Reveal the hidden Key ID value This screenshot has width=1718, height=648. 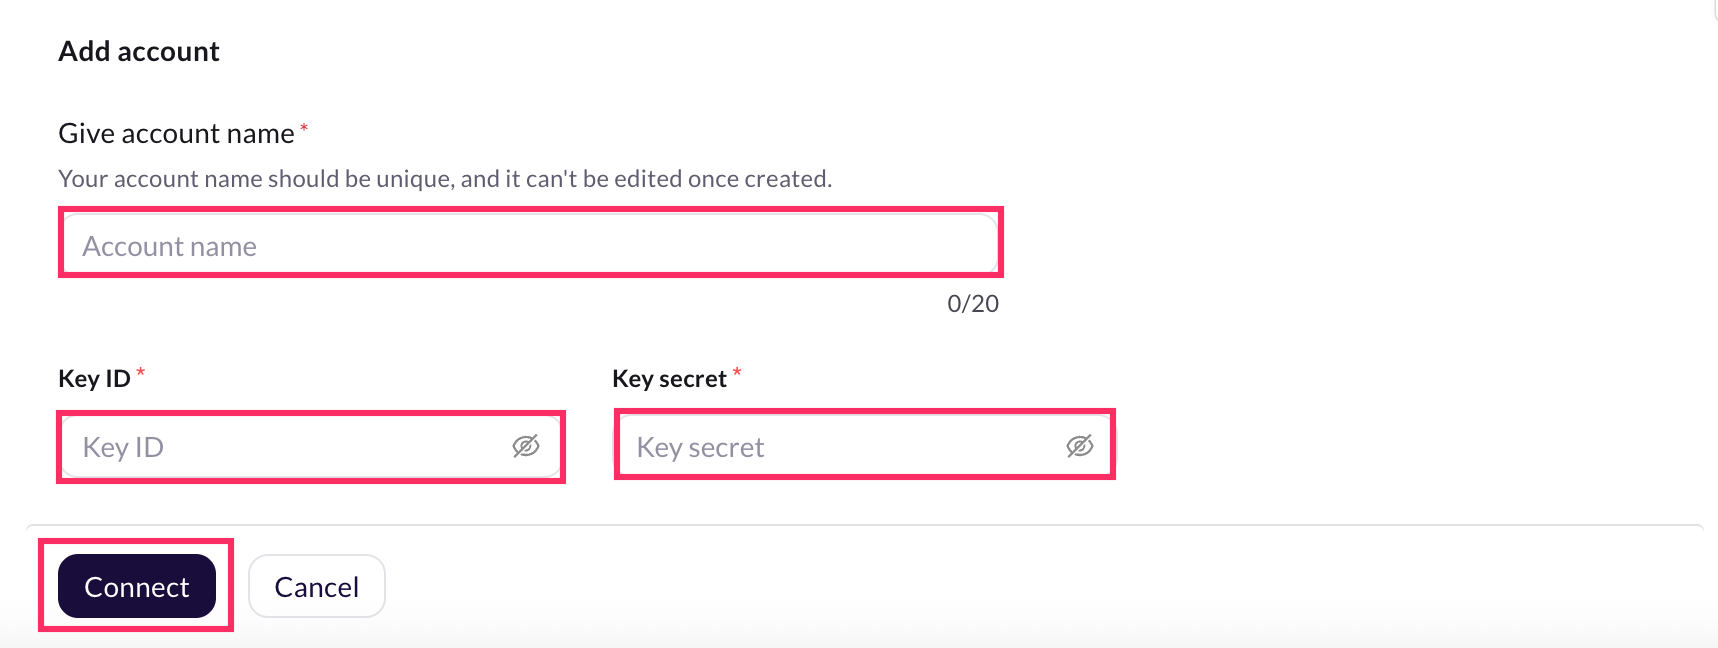coord(526,446)
